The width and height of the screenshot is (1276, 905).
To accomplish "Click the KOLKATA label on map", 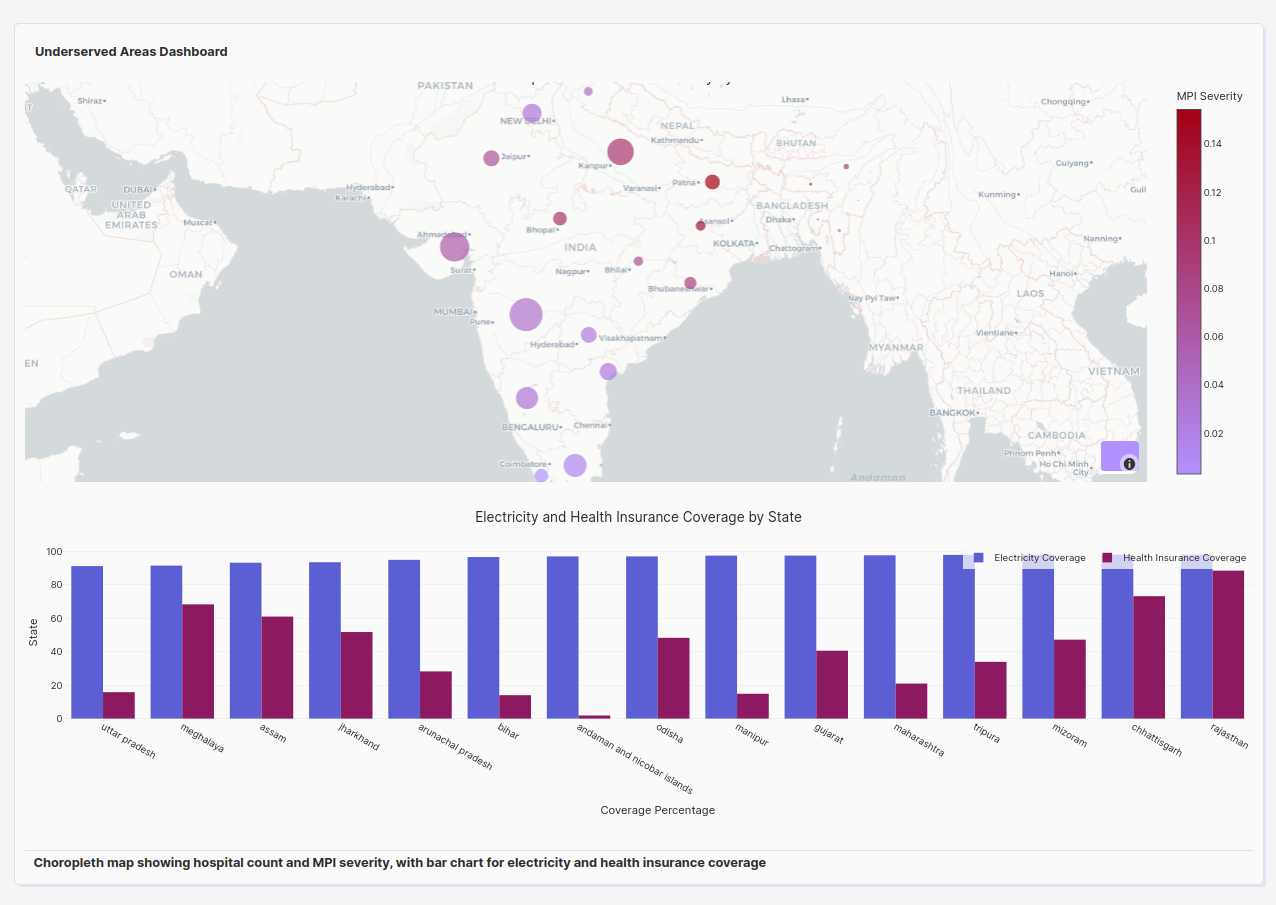I will pyautogui.click(x=734, y=243).
